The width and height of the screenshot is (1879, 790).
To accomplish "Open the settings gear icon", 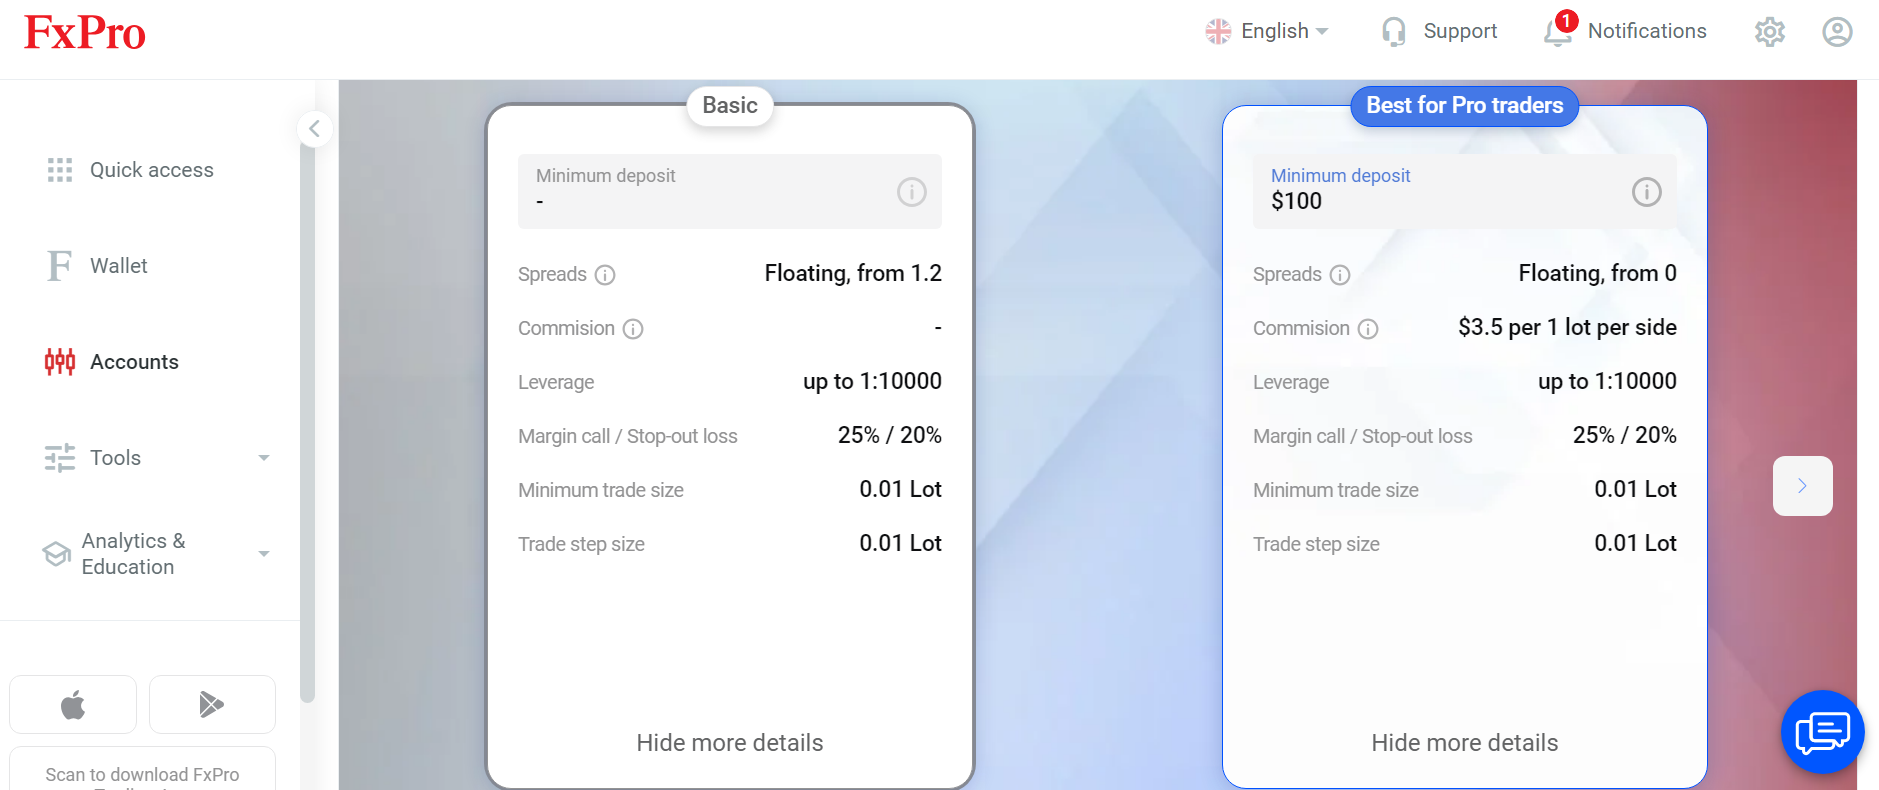I will (x=1769, y=32).
